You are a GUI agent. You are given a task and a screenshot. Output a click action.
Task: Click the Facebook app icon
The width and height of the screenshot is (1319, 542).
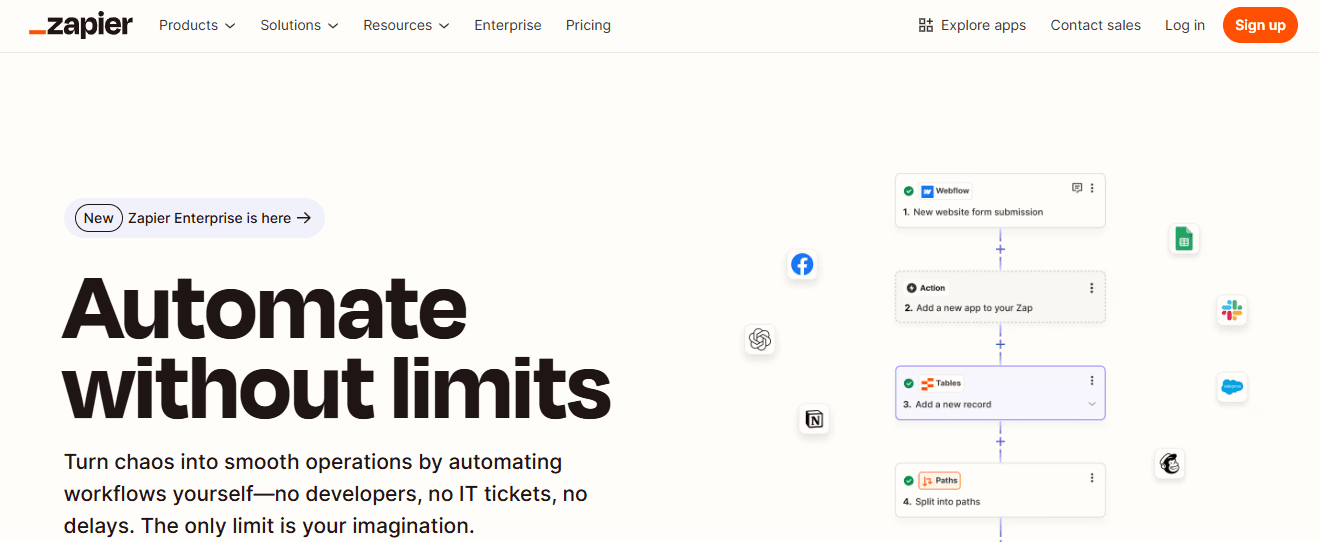tap(802, 264)
